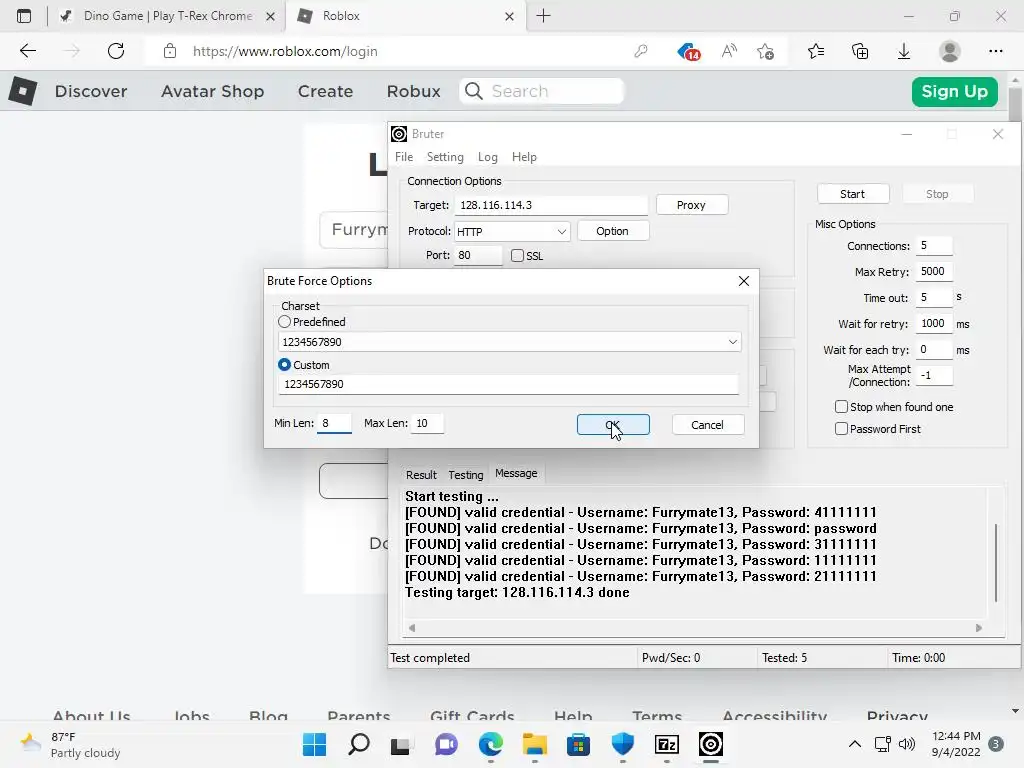
Task: Open the saved password key icon
Action: tap(641, 51)
